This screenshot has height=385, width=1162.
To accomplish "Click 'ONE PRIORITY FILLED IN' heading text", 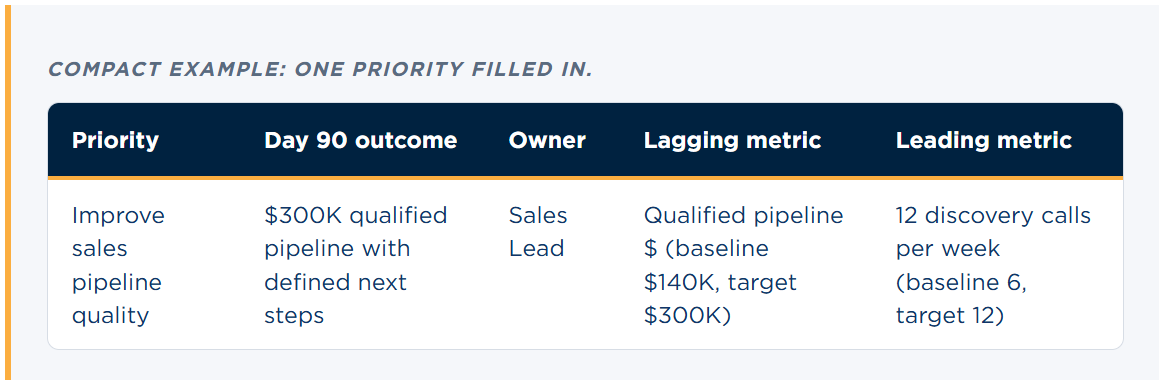I will [x=443, y=70].
